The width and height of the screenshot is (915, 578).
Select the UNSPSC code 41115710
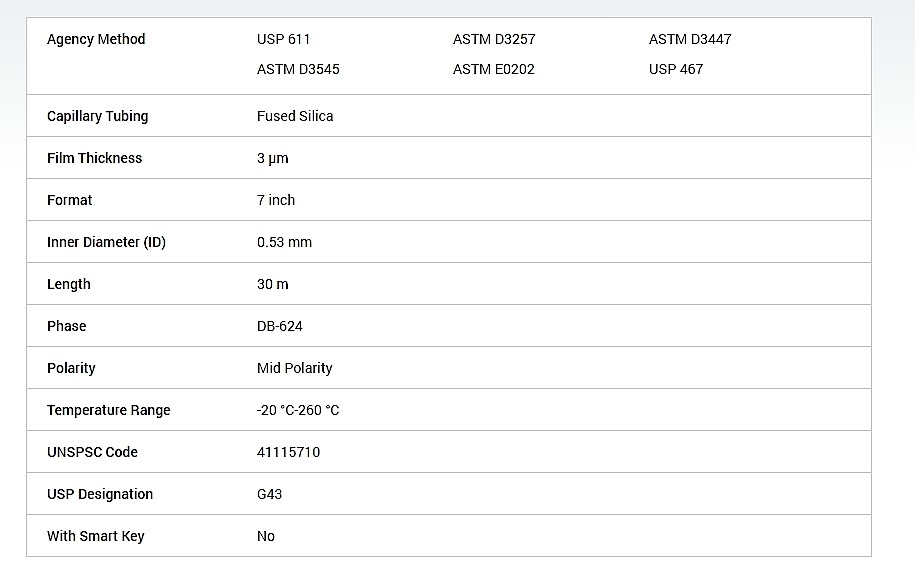coord(288,452)
